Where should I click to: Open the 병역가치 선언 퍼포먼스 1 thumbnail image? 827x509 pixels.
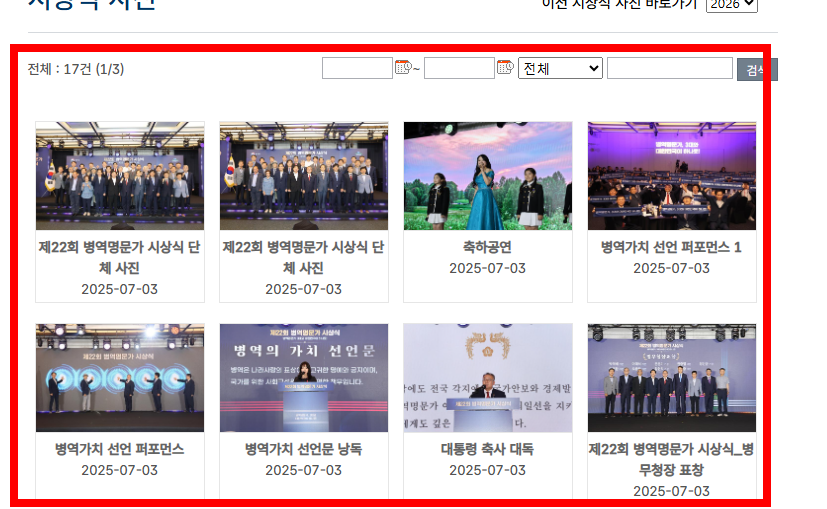pos(672,176)
